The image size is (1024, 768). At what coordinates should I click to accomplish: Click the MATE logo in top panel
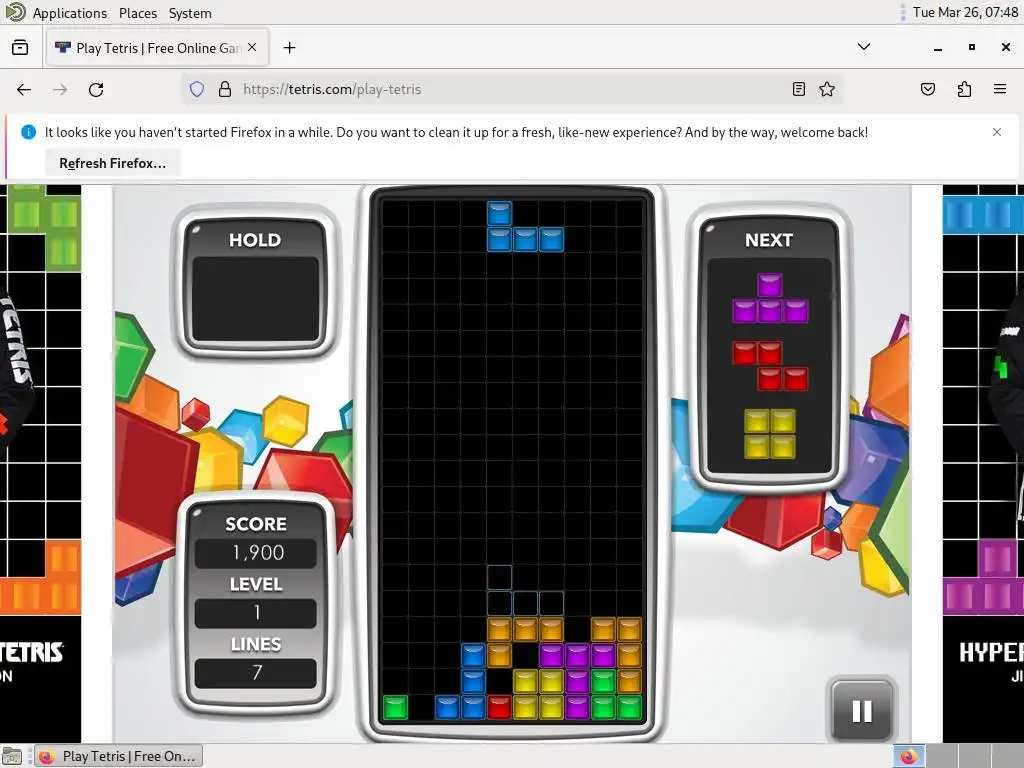point(15,12)
